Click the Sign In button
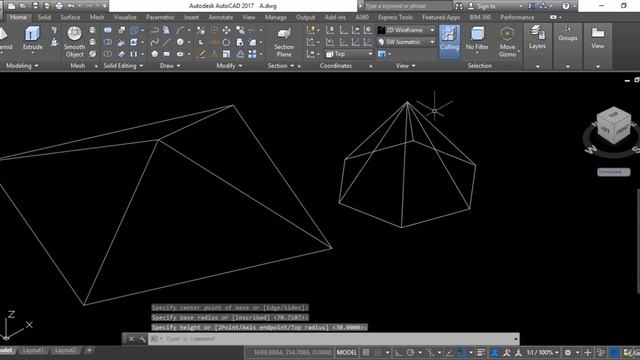 [482, 6]
